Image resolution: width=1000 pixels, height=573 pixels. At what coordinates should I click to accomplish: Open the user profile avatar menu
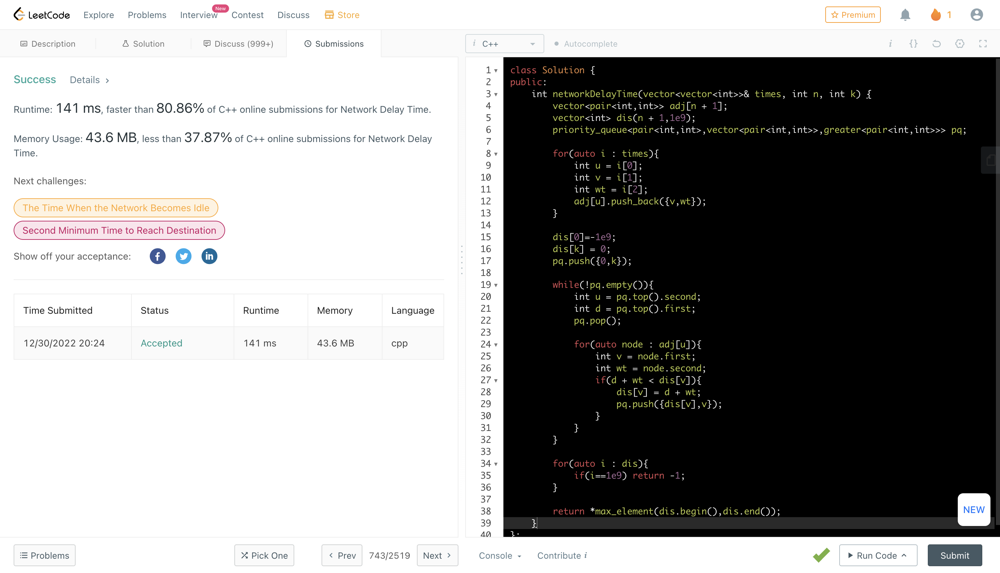tap(977, 15)
